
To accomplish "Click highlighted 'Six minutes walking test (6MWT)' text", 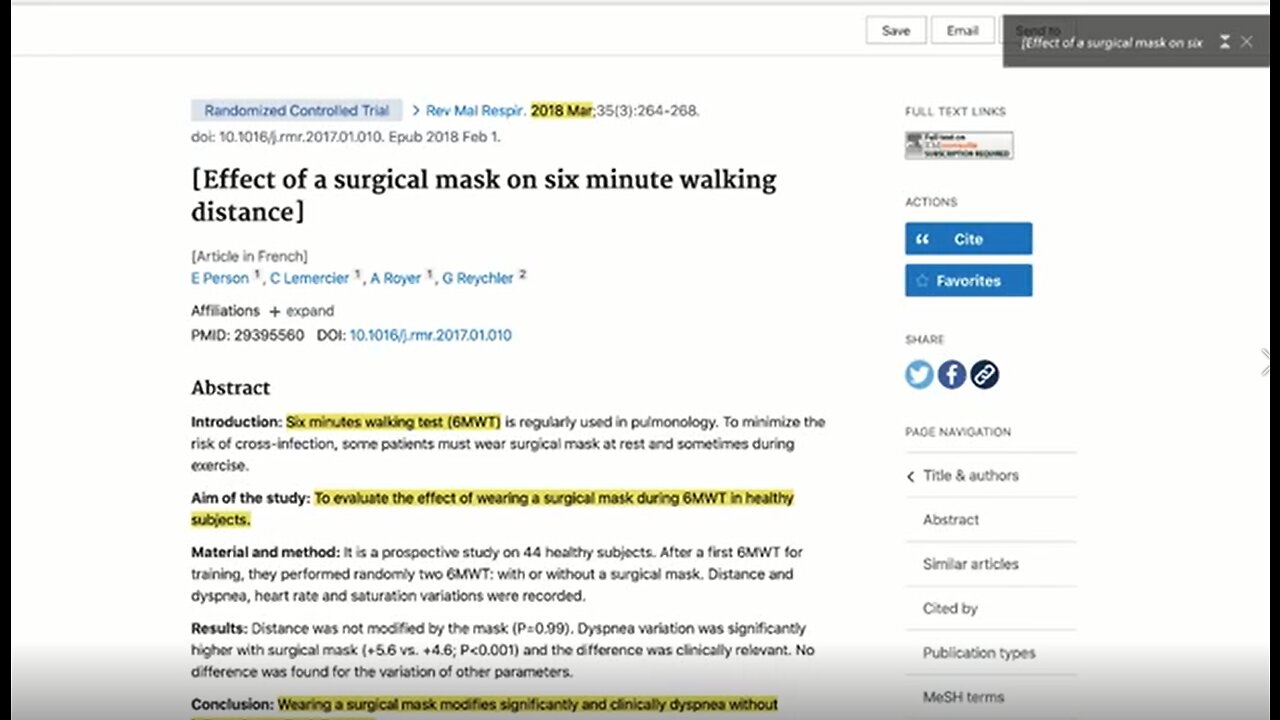I will tap(393, 422).
